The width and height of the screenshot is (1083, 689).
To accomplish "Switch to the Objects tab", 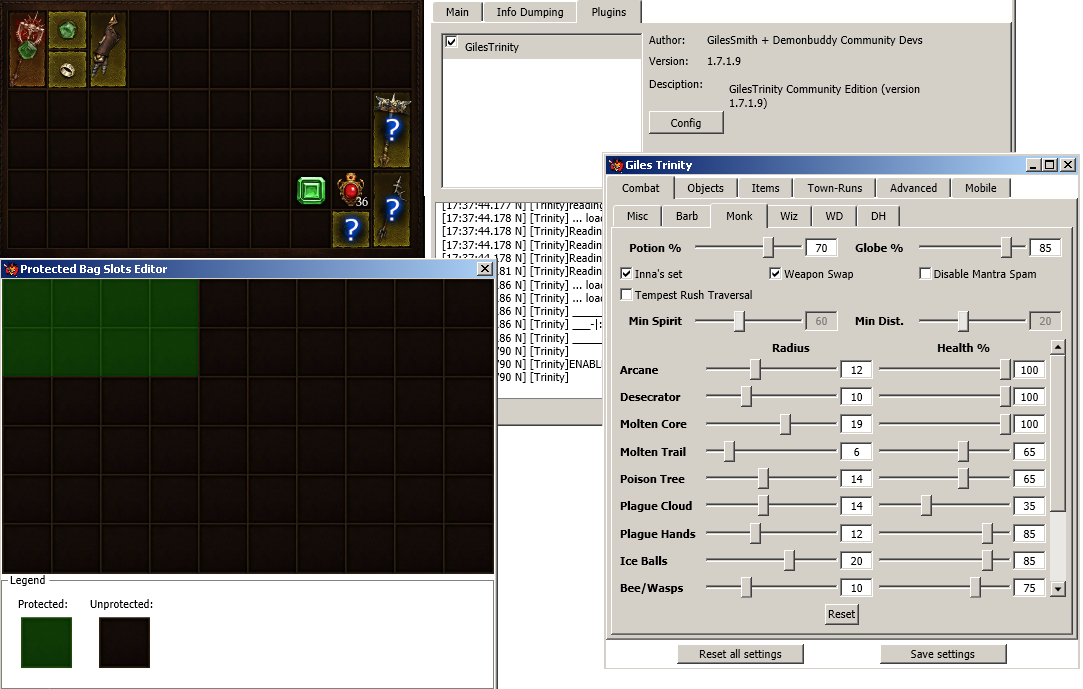I will (705, 188).
